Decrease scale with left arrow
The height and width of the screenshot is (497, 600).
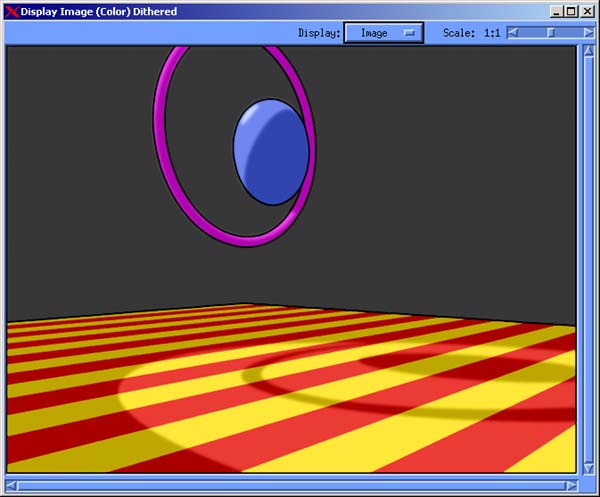pyautogui.click(x=512, y=33)
